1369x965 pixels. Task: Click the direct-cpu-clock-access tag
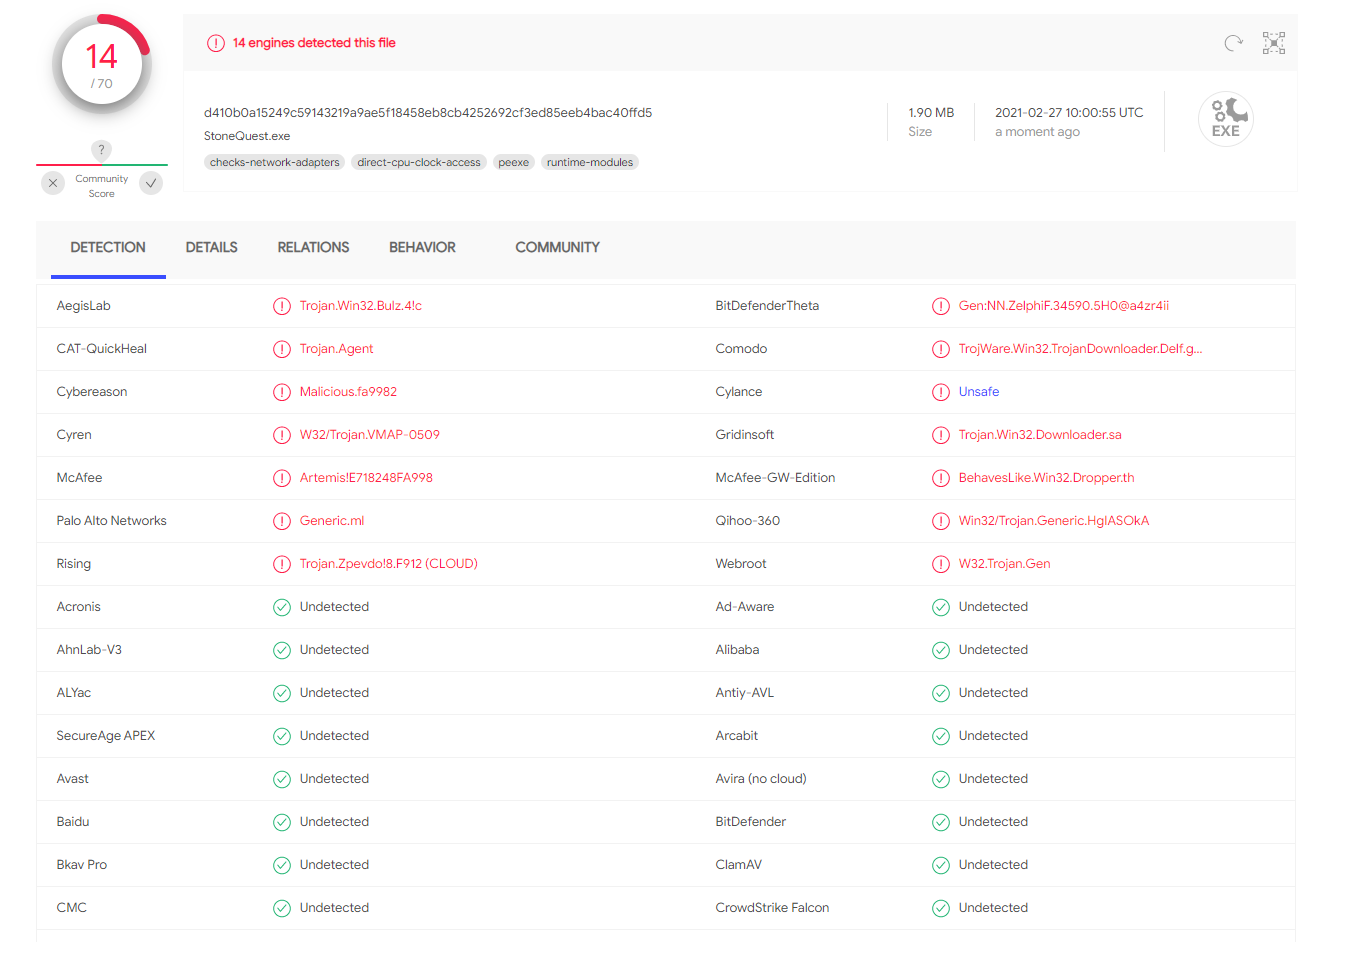coord(418,162)
